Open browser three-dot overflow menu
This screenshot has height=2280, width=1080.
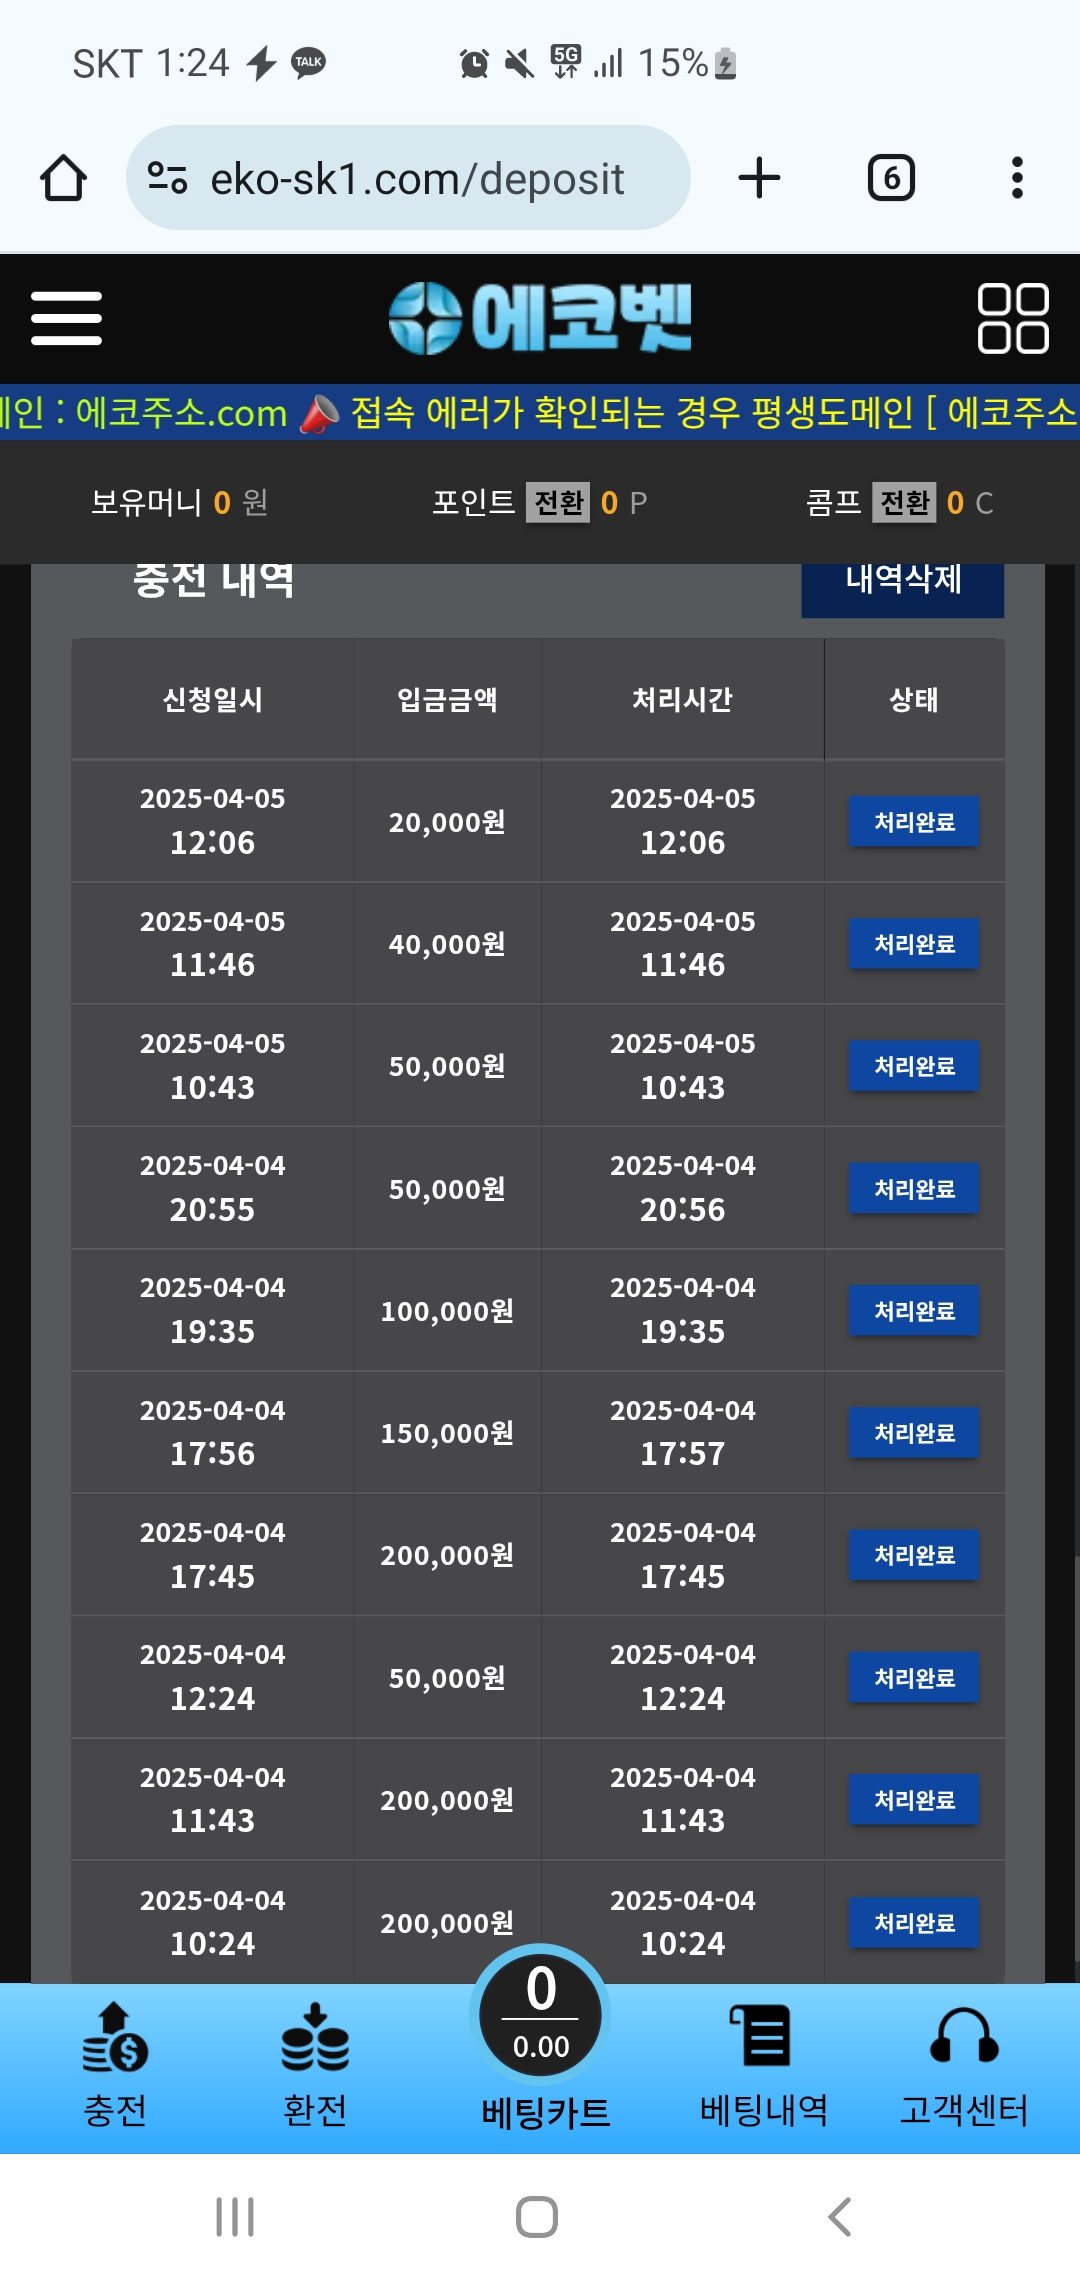1017,179
